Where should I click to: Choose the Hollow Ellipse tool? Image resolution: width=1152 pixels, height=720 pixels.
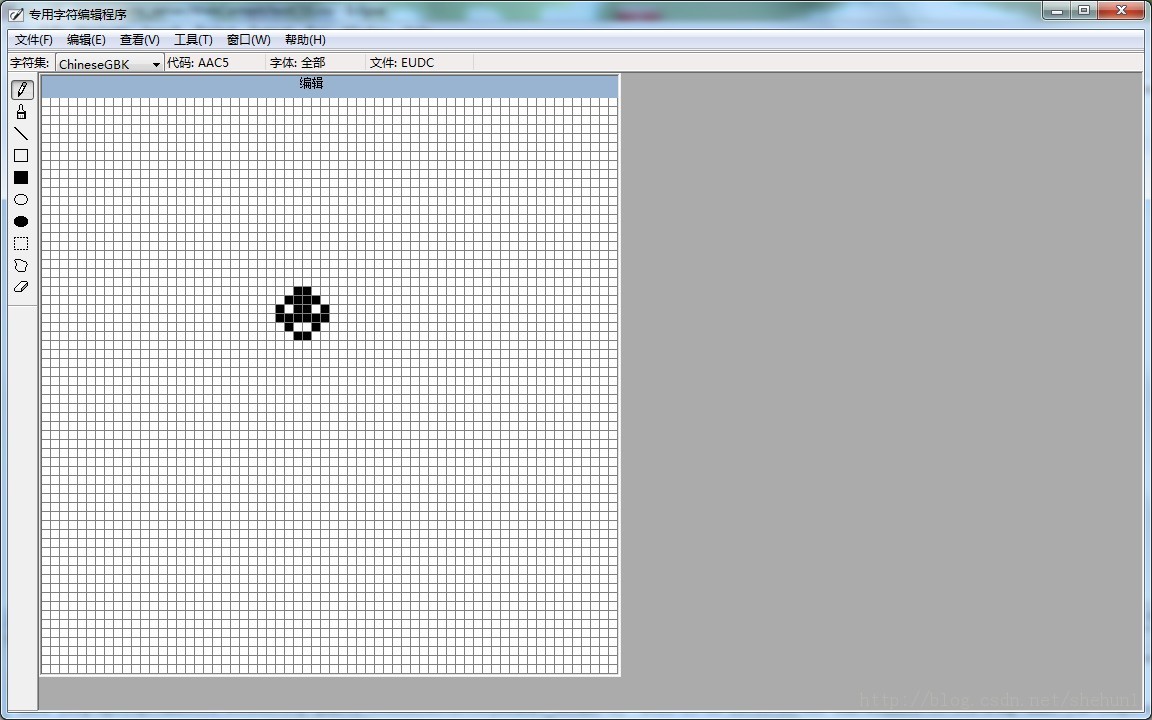tap(21, 200)
